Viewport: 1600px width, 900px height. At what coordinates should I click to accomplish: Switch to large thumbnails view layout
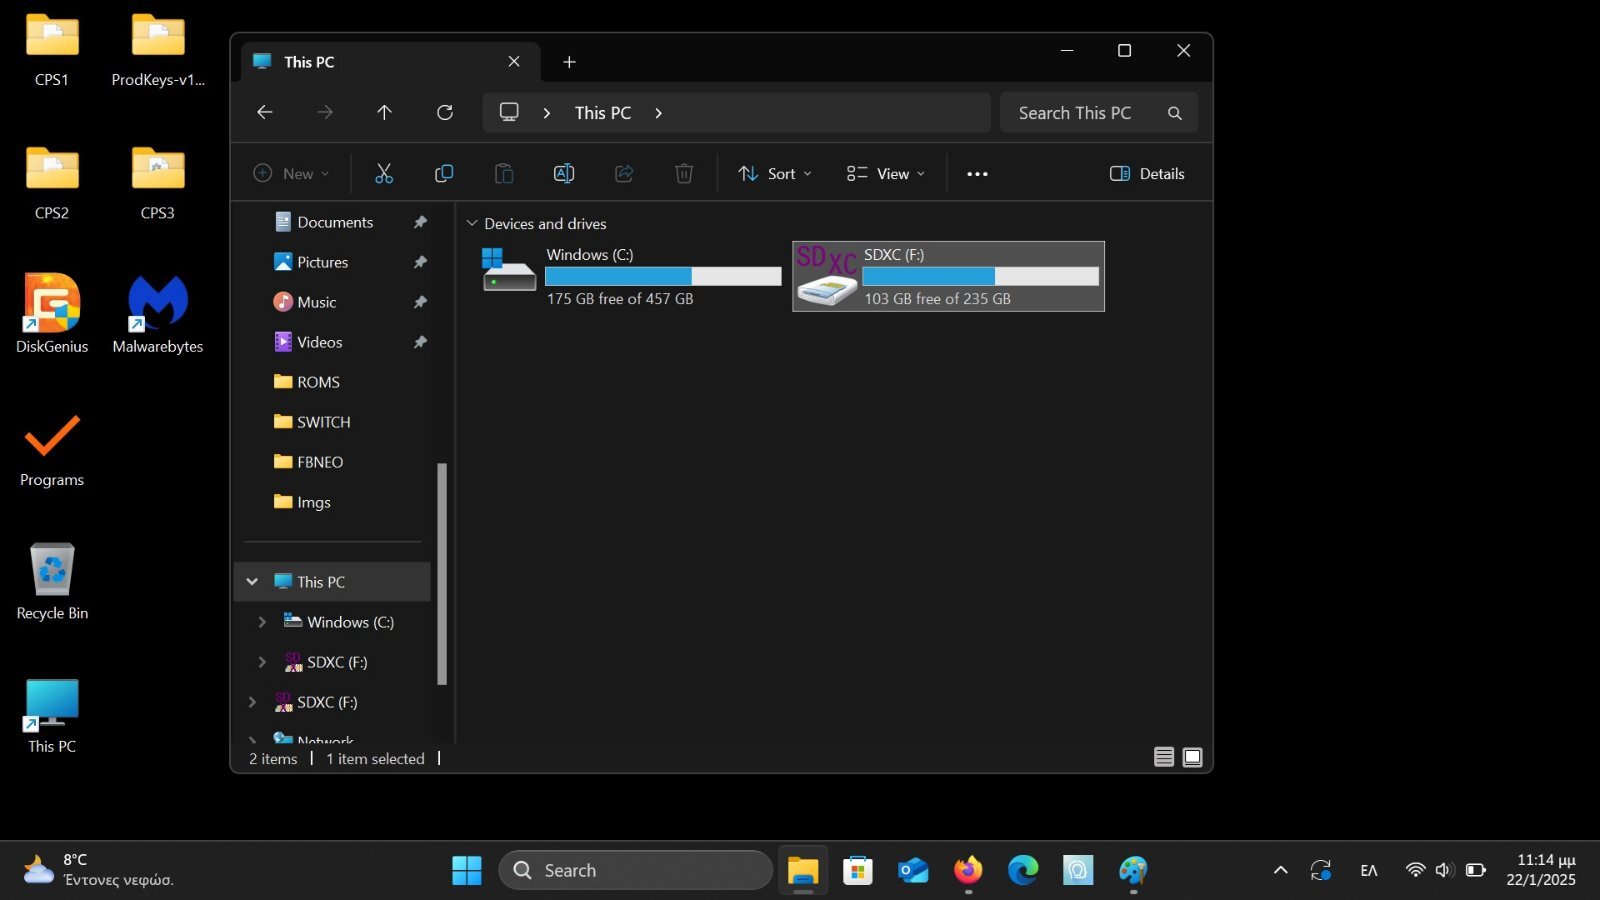(1192, 757)
